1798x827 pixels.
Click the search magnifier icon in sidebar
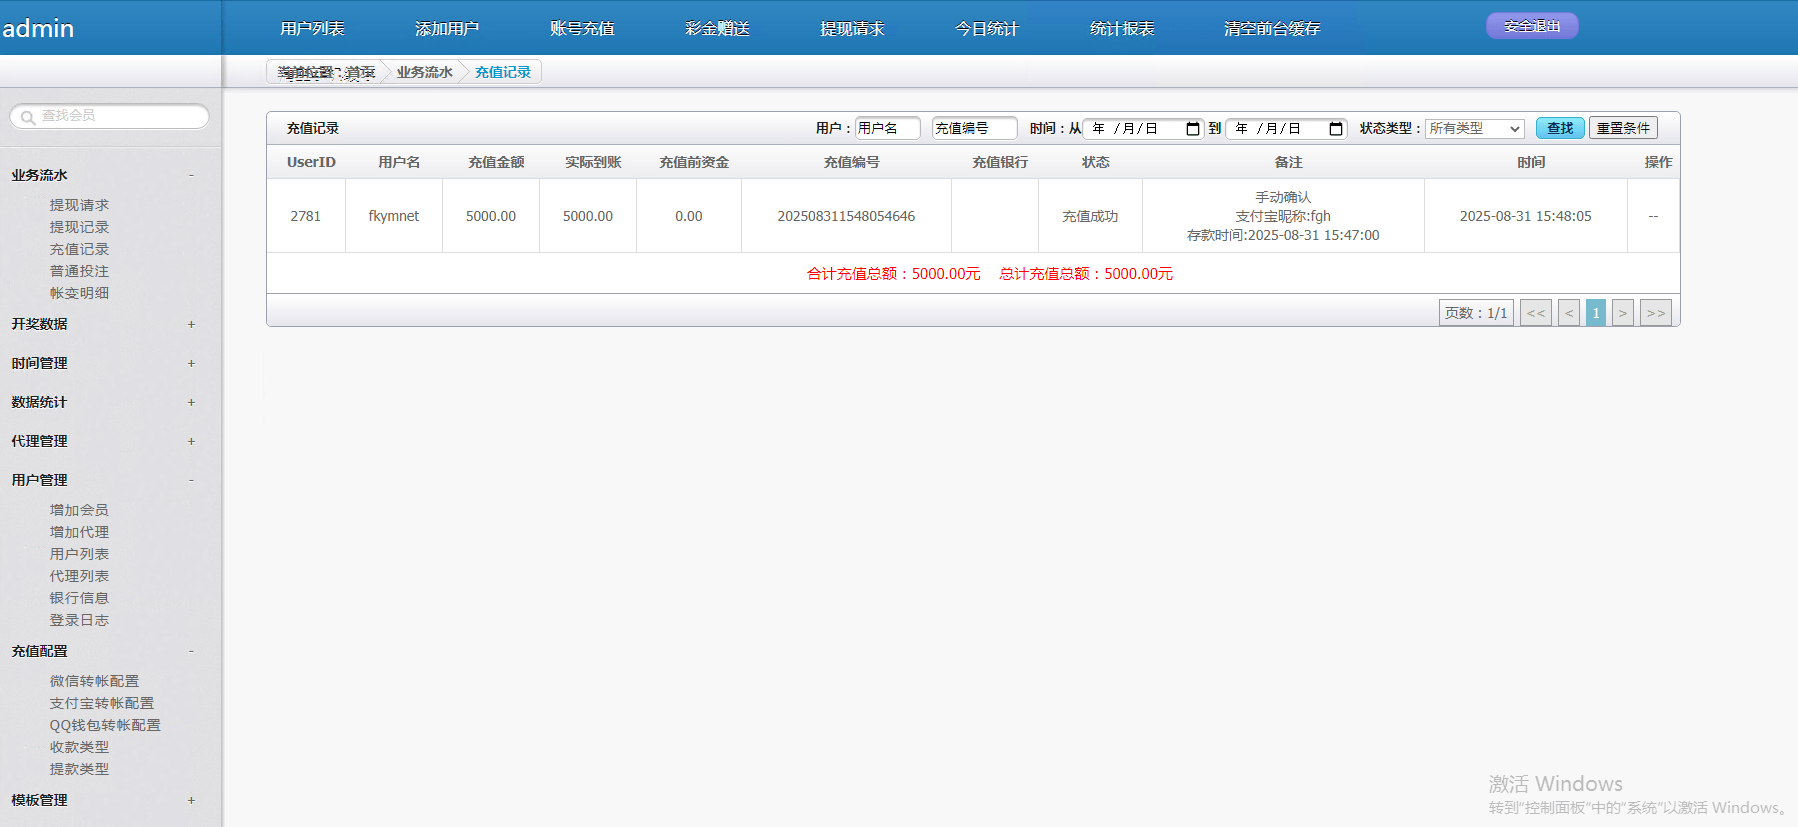click(x=27, y=117)
